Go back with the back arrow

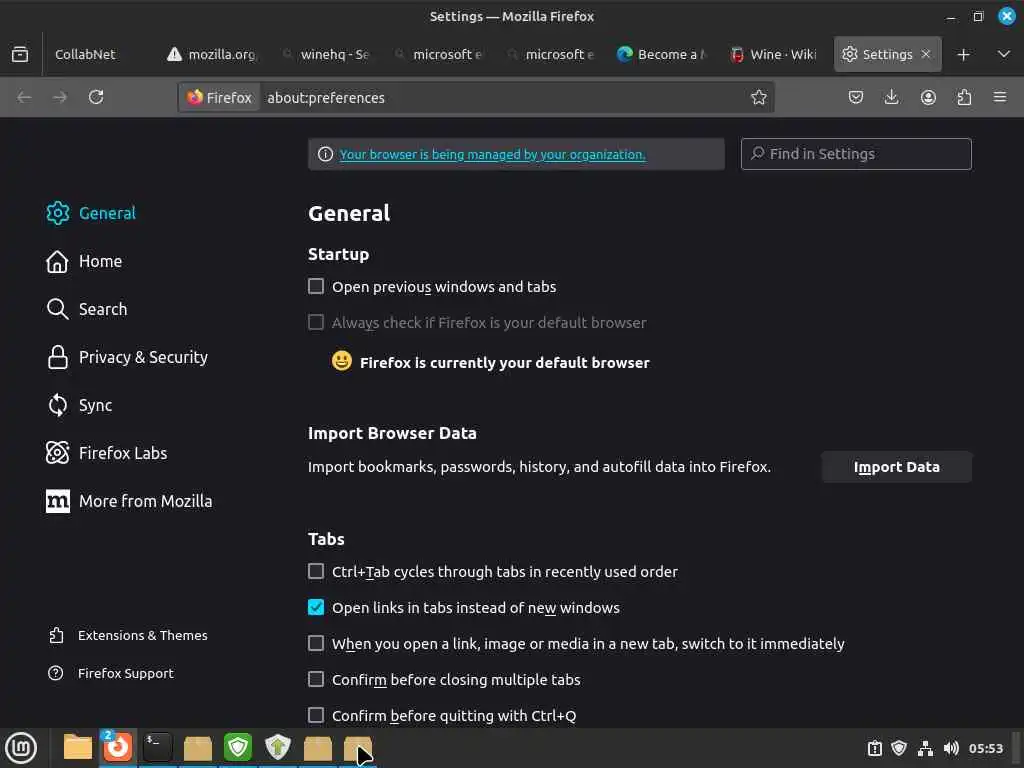click(24, 97)
